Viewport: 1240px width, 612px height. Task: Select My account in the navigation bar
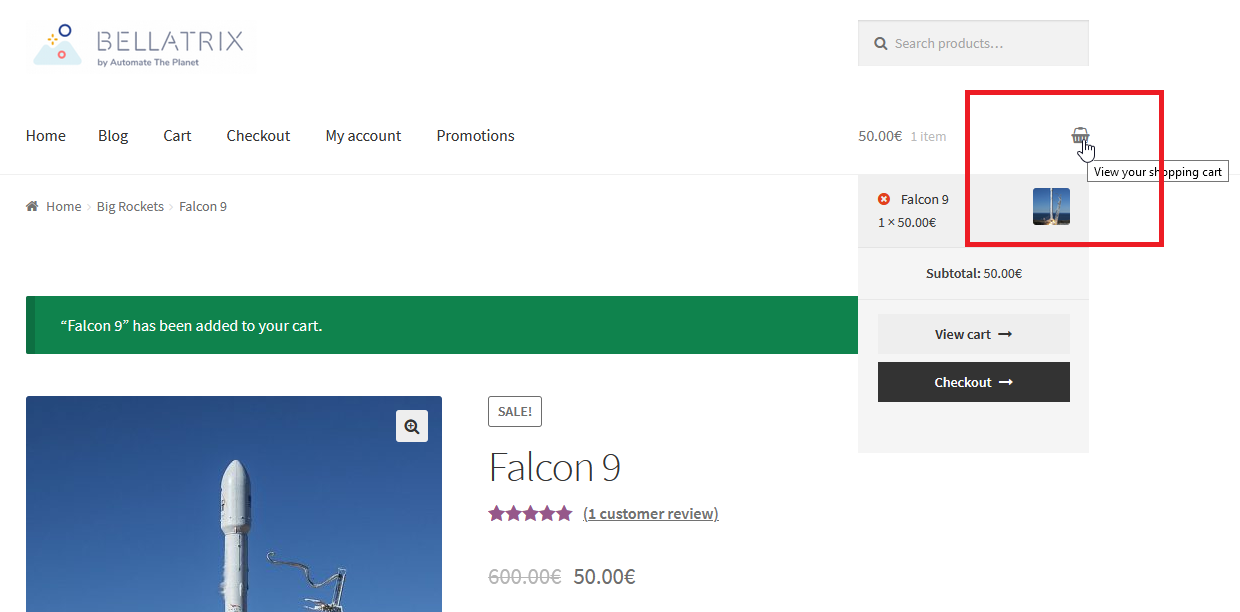363,135
